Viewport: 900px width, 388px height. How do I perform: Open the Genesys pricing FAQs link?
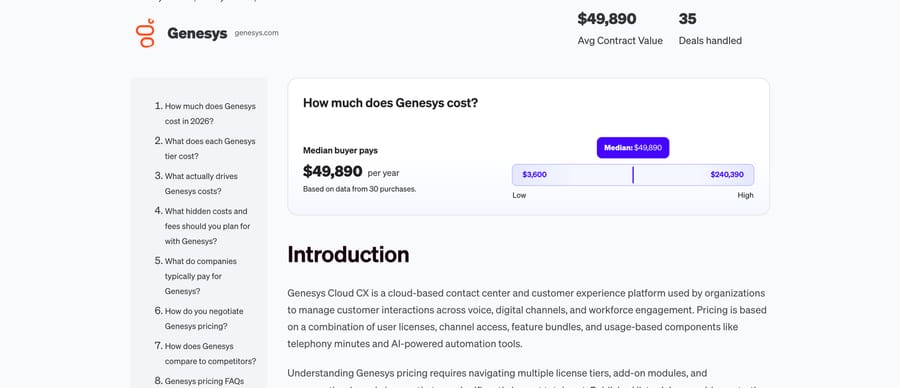(204, 381)
